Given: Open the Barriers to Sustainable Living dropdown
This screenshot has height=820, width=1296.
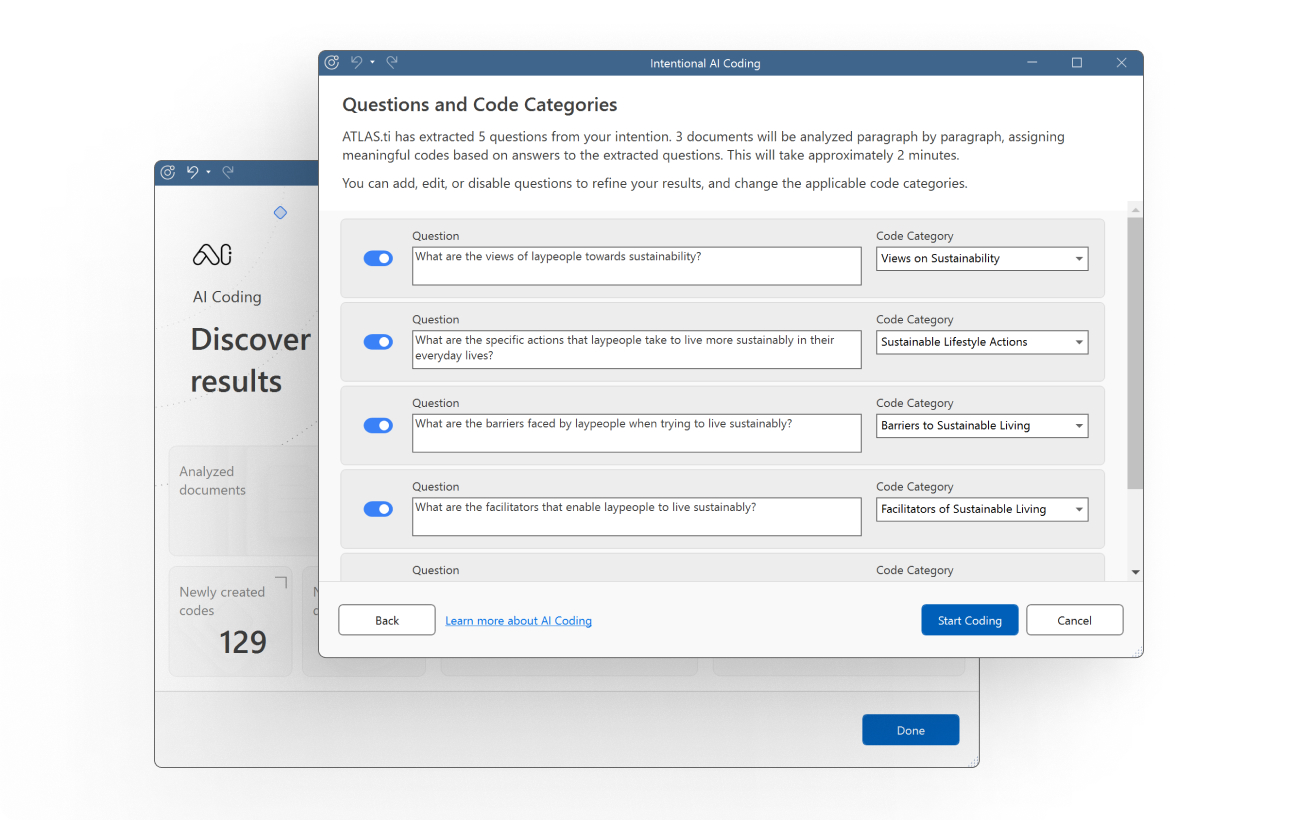Looking at the screenshot, I should pos(983,426).
